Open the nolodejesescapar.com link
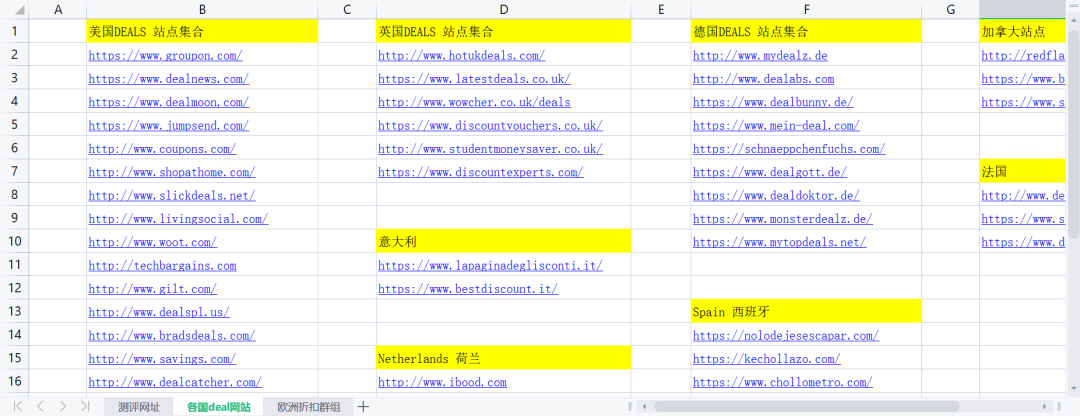1080x416 pixels. coord(786,336)
